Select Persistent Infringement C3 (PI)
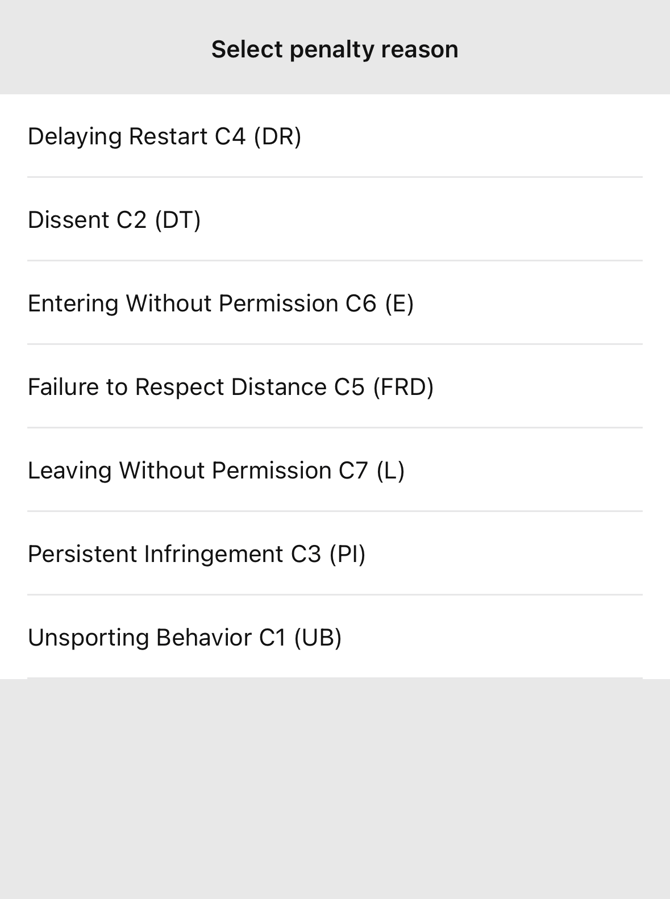The image size is (670, 899). (335, 553)
